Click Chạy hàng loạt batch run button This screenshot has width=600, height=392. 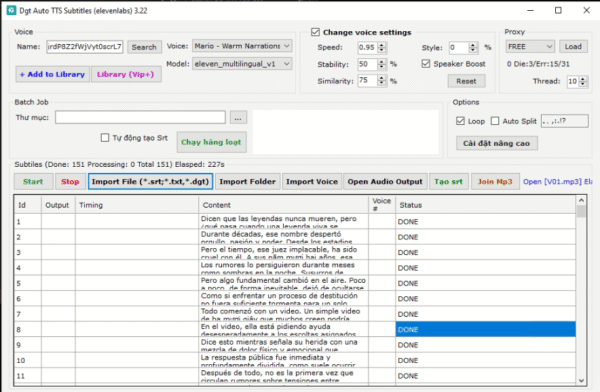coord(211,142)
